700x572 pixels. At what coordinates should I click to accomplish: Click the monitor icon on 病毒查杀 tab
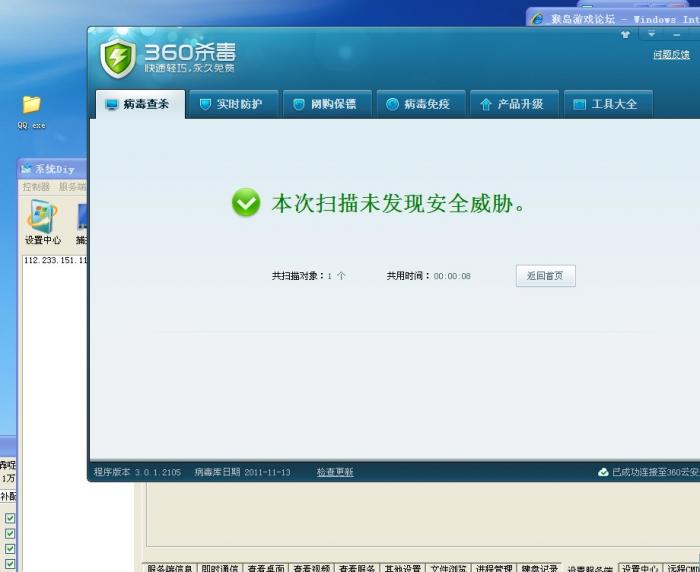point(111,104)
